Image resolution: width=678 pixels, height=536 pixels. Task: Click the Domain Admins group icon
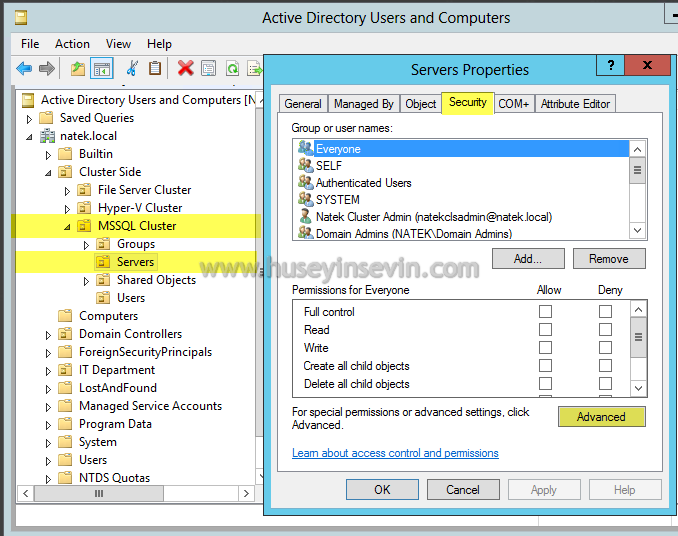tap(305, 233)
